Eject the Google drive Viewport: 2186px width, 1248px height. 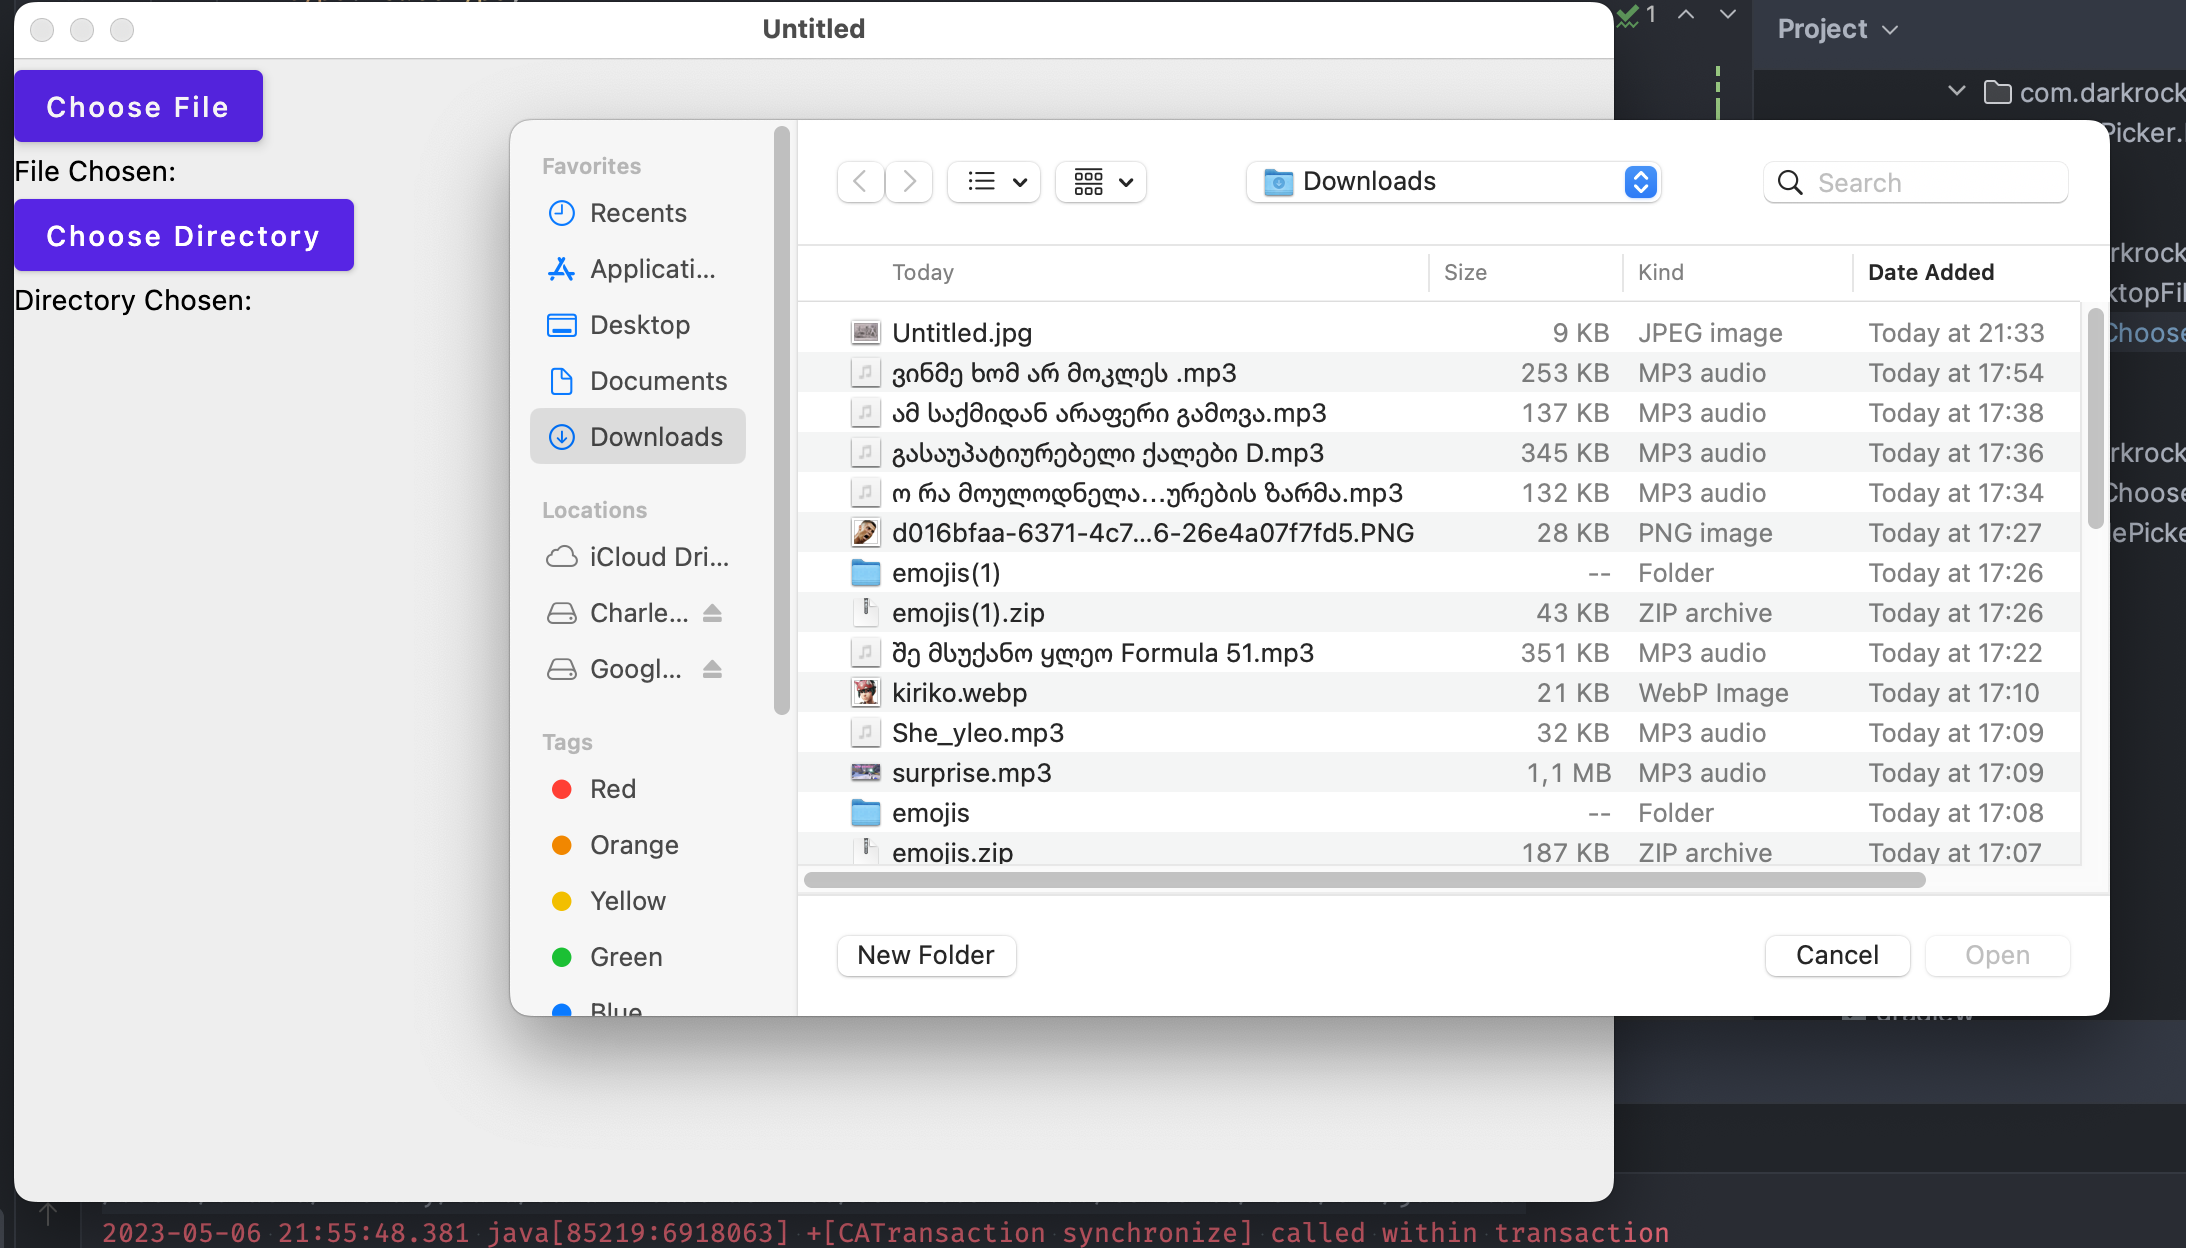[x=713, y=669]
